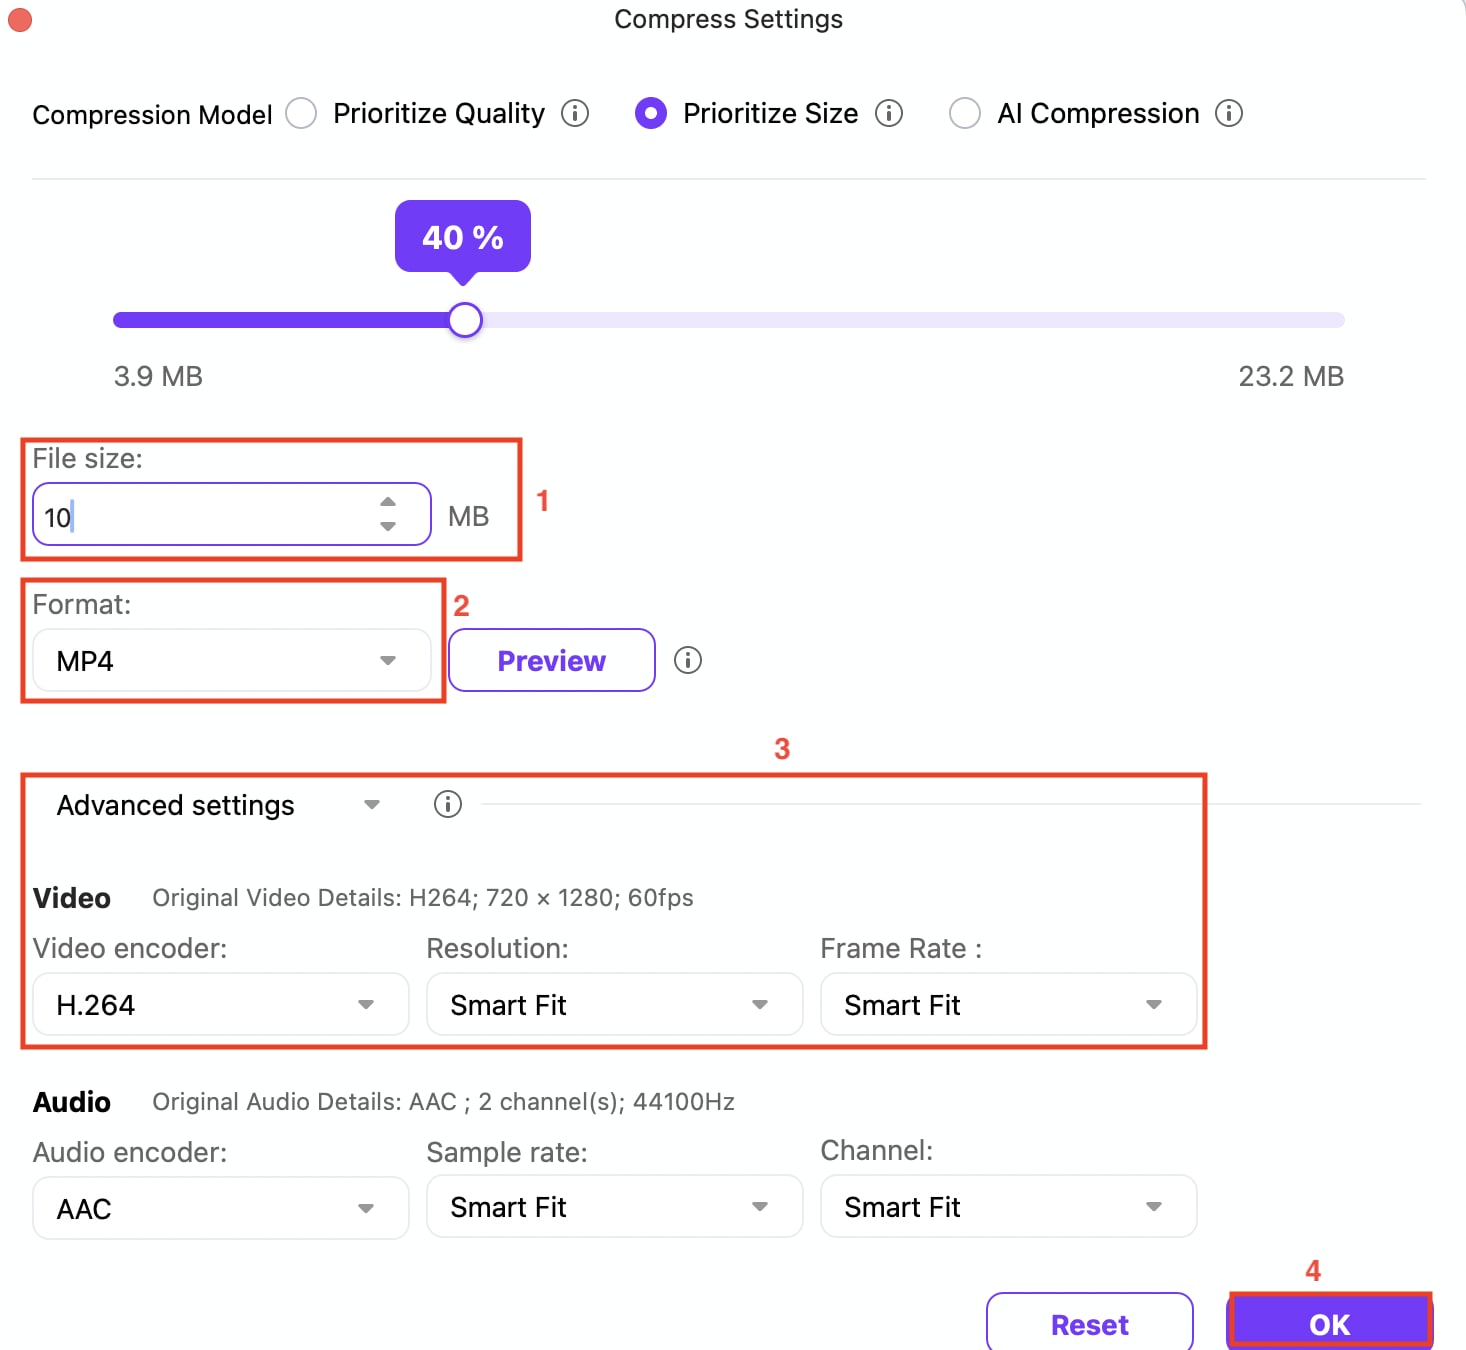Screen dimensions: 1466x1350
Task: Collapse the Advanced settings section
Action: [372, 805]
